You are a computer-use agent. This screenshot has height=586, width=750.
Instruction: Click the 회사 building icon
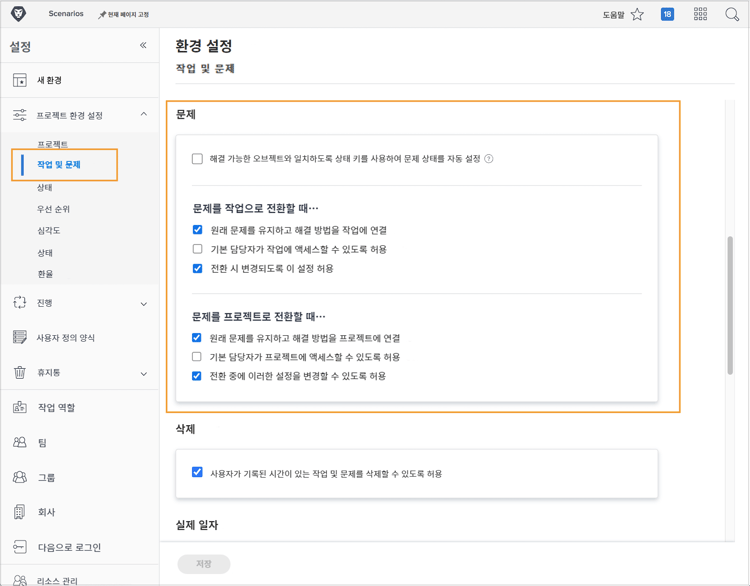(x=20, y=512)
